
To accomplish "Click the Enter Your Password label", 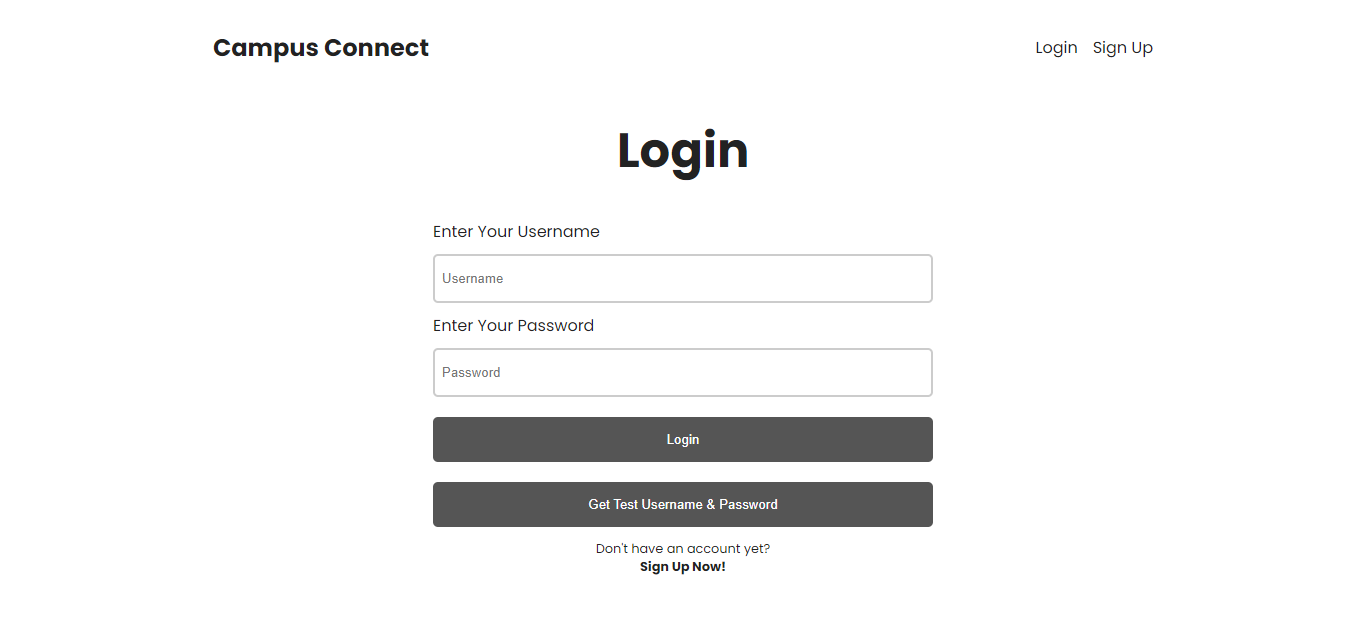I will click(513, 325).
